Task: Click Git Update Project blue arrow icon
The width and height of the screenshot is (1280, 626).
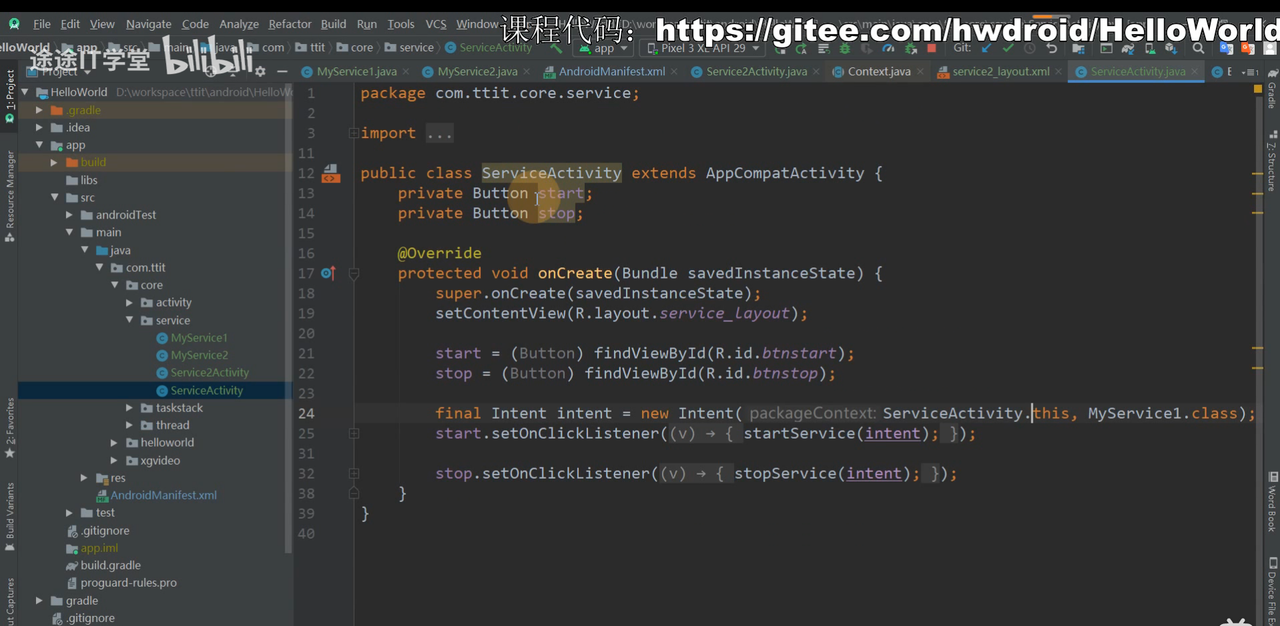Action: click(x=986, y=48)
